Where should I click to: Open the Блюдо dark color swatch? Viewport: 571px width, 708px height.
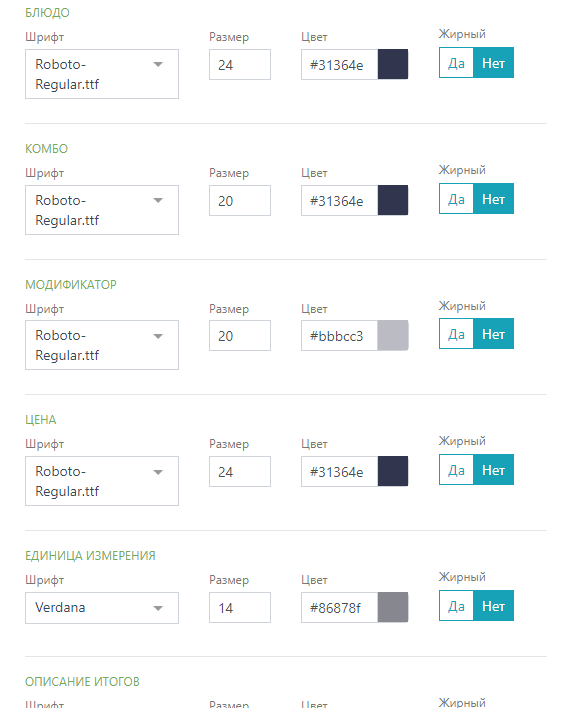point(393,65)
